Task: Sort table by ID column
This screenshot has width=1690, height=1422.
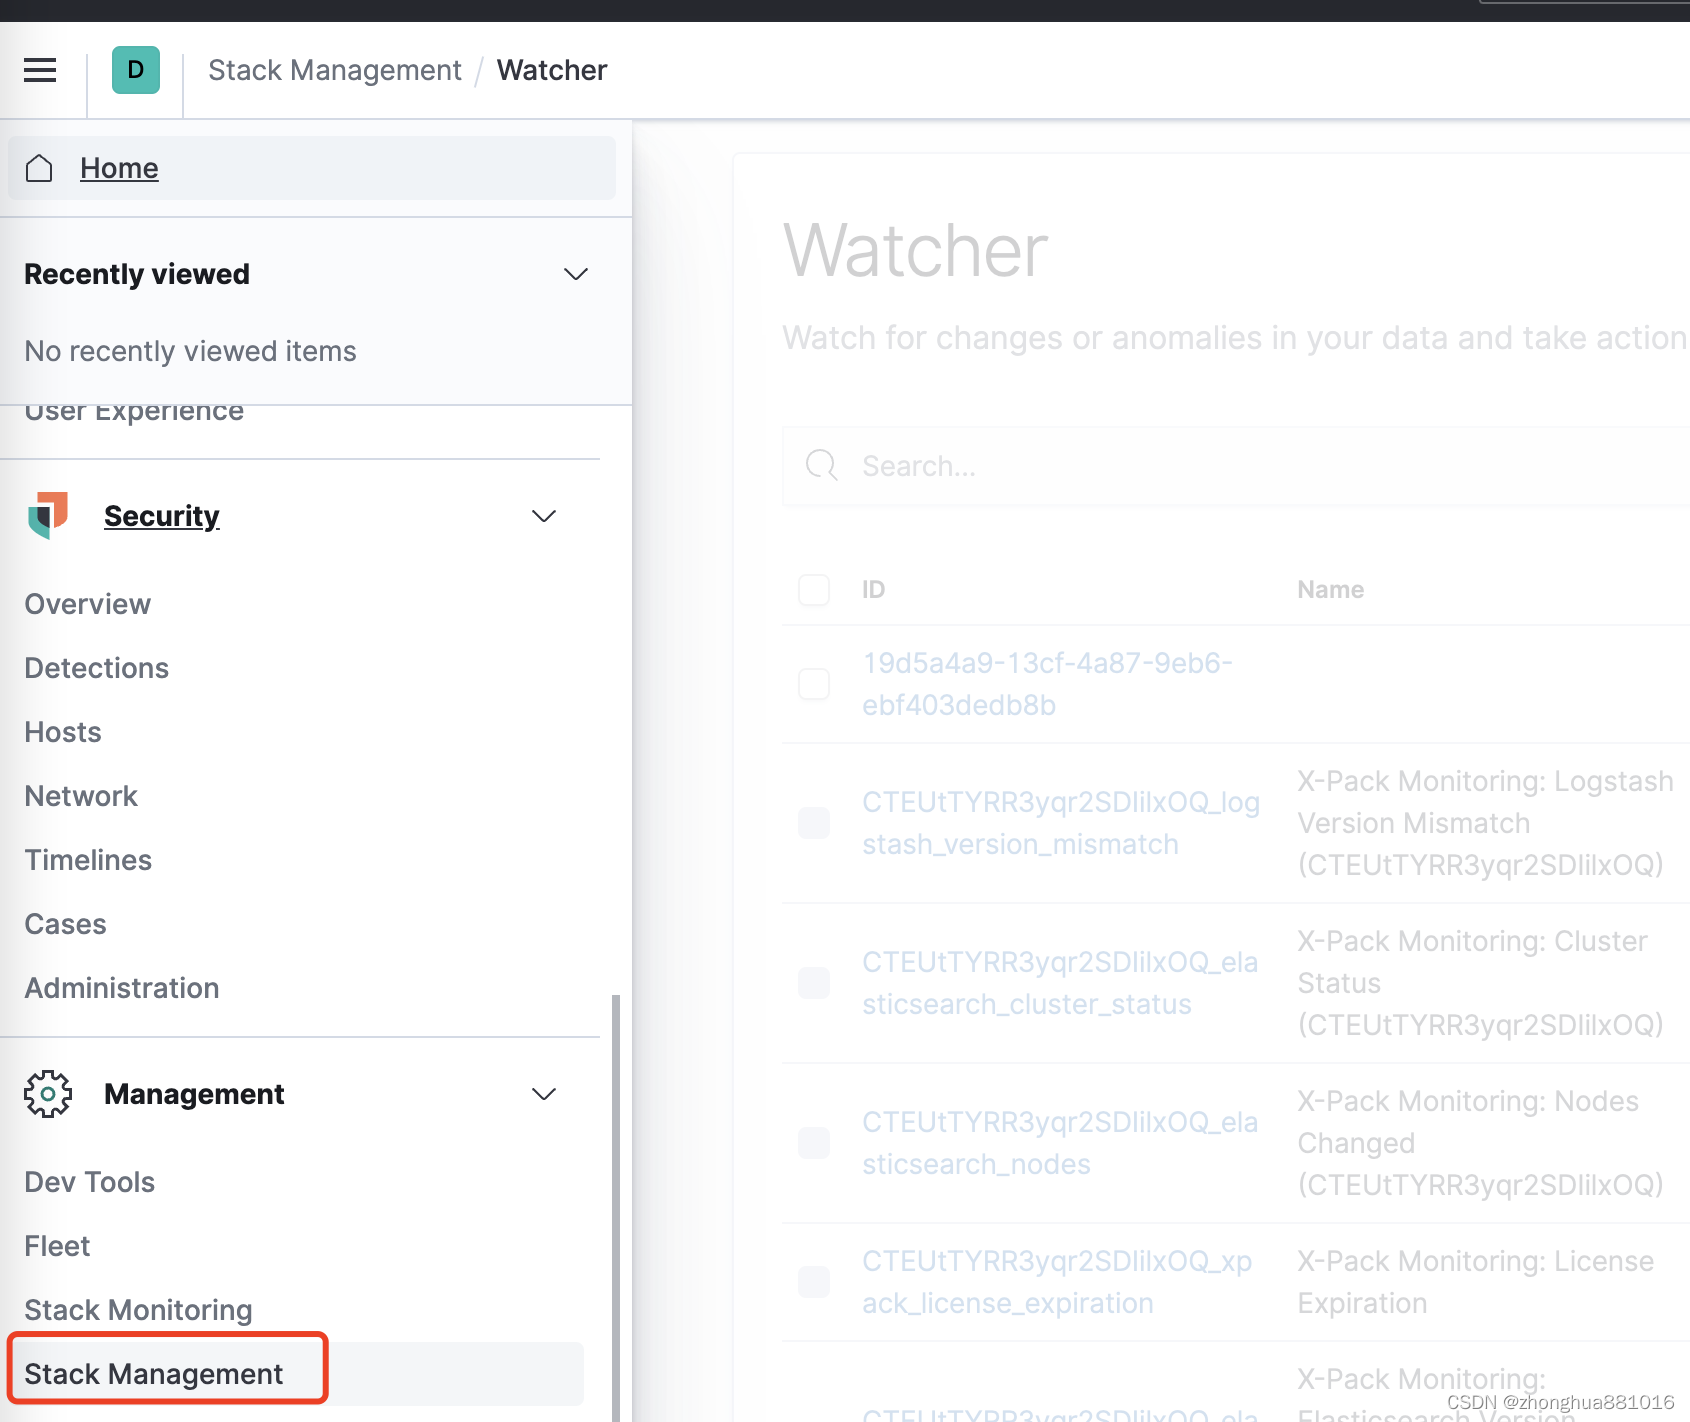Action: click(873, 590)
